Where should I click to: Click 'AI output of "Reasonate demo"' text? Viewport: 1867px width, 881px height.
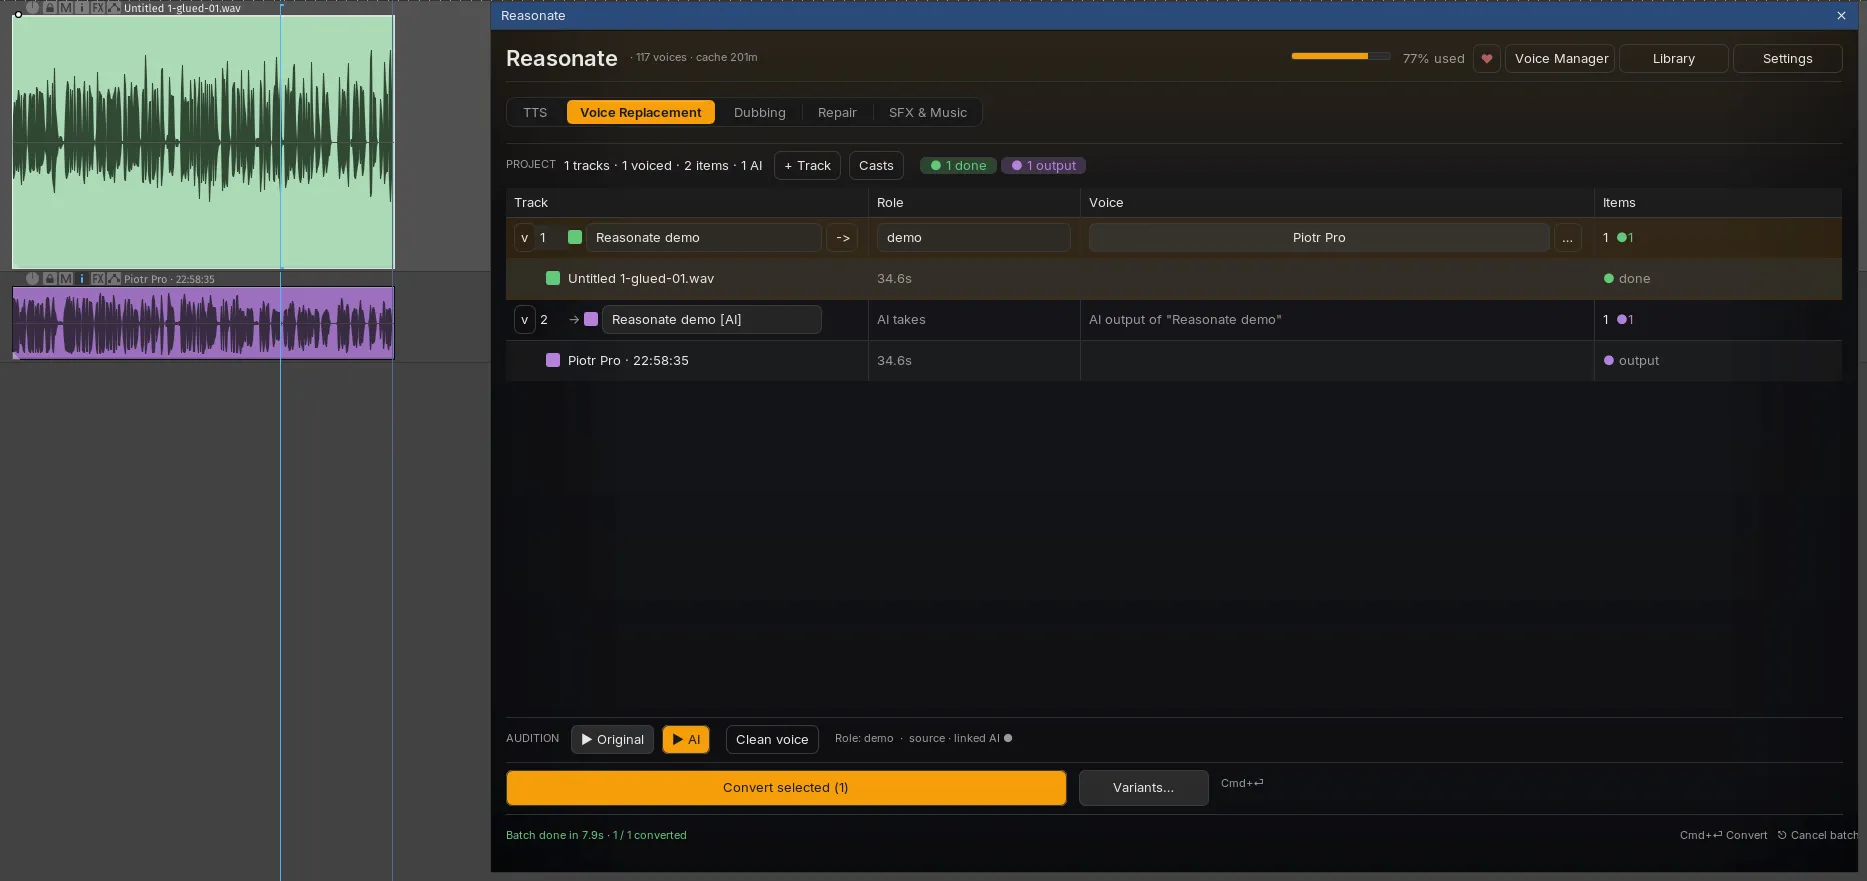pyautogui.click(x=1185, y=319)
